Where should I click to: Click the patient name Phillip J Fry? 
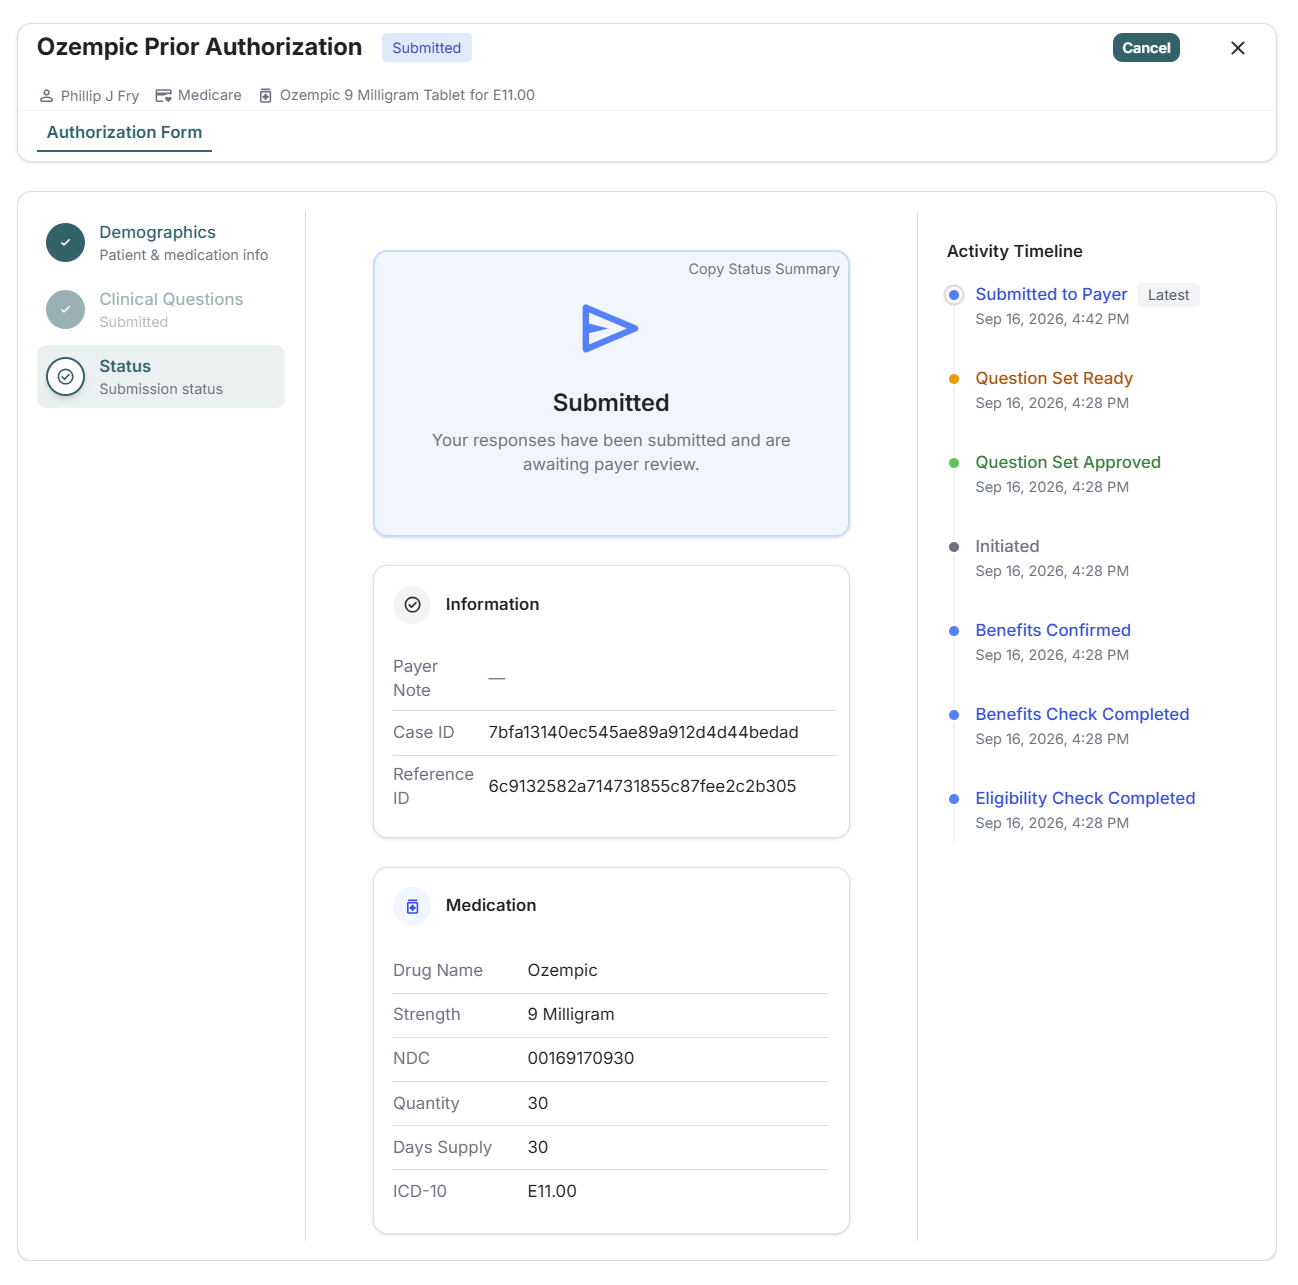(x=100, y=96)
